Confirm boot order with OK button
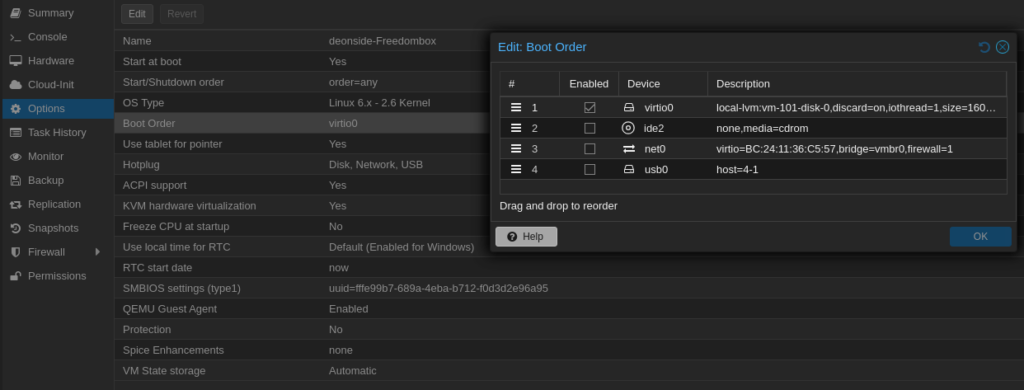The height and width of the screenshot is (390, 1024). 980,236
